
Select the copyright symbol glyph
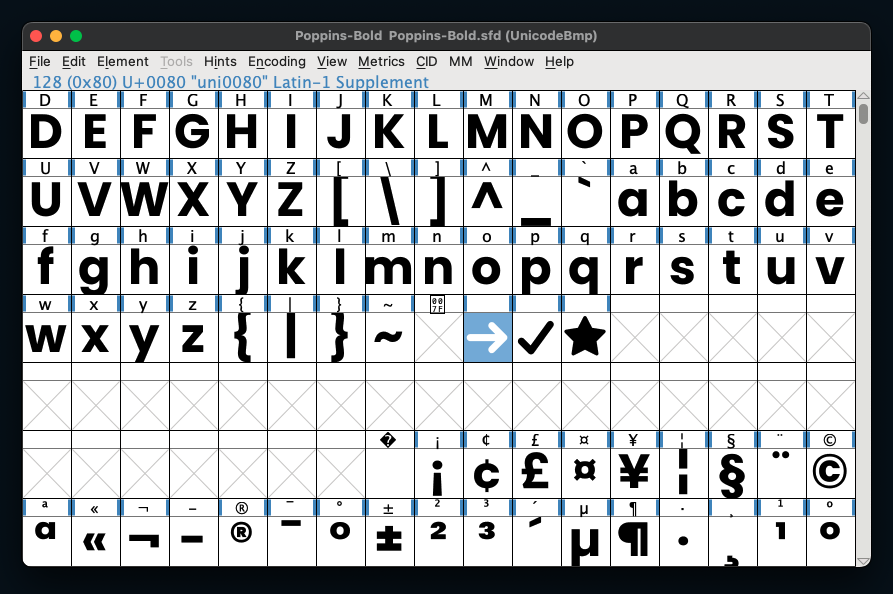(830, 473)
